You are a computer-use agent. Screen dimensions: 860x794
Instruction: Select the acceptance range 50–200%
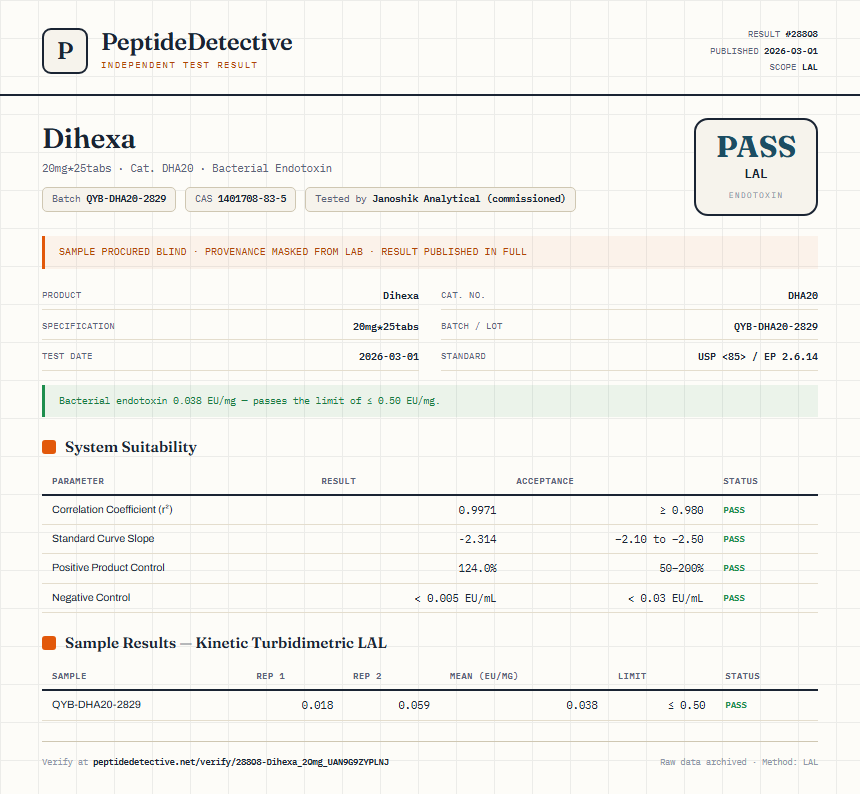click(x=681, y=568)
